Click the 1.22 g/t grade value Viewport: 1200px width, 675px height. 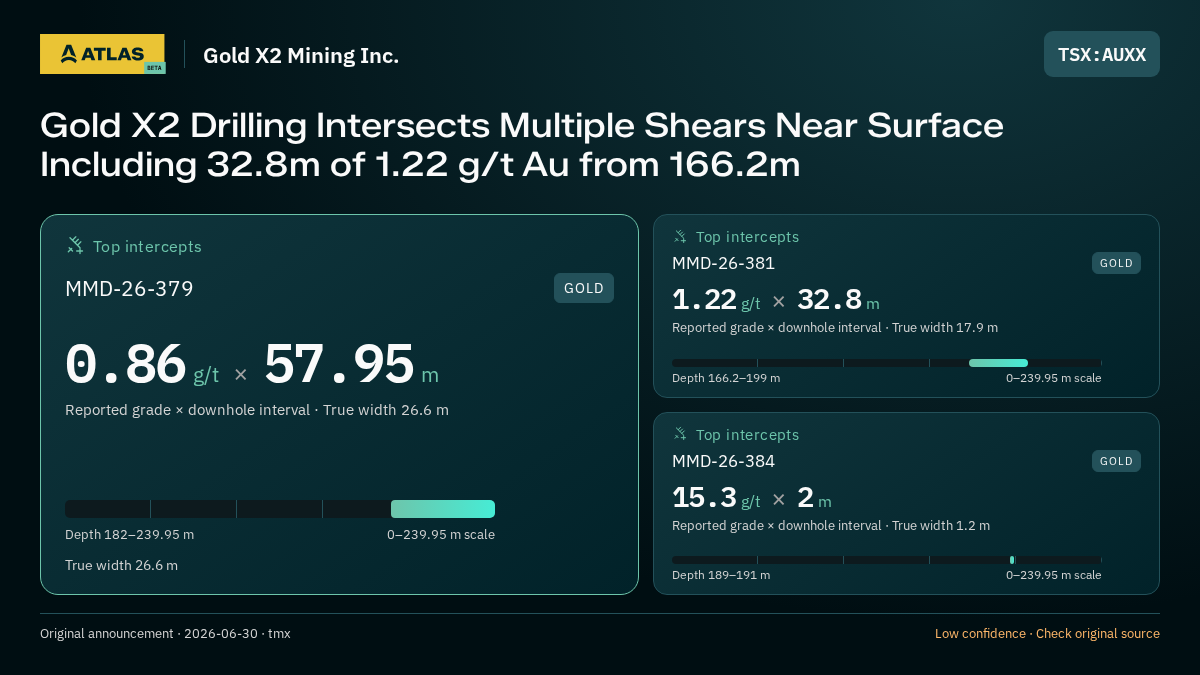(716, 300)
